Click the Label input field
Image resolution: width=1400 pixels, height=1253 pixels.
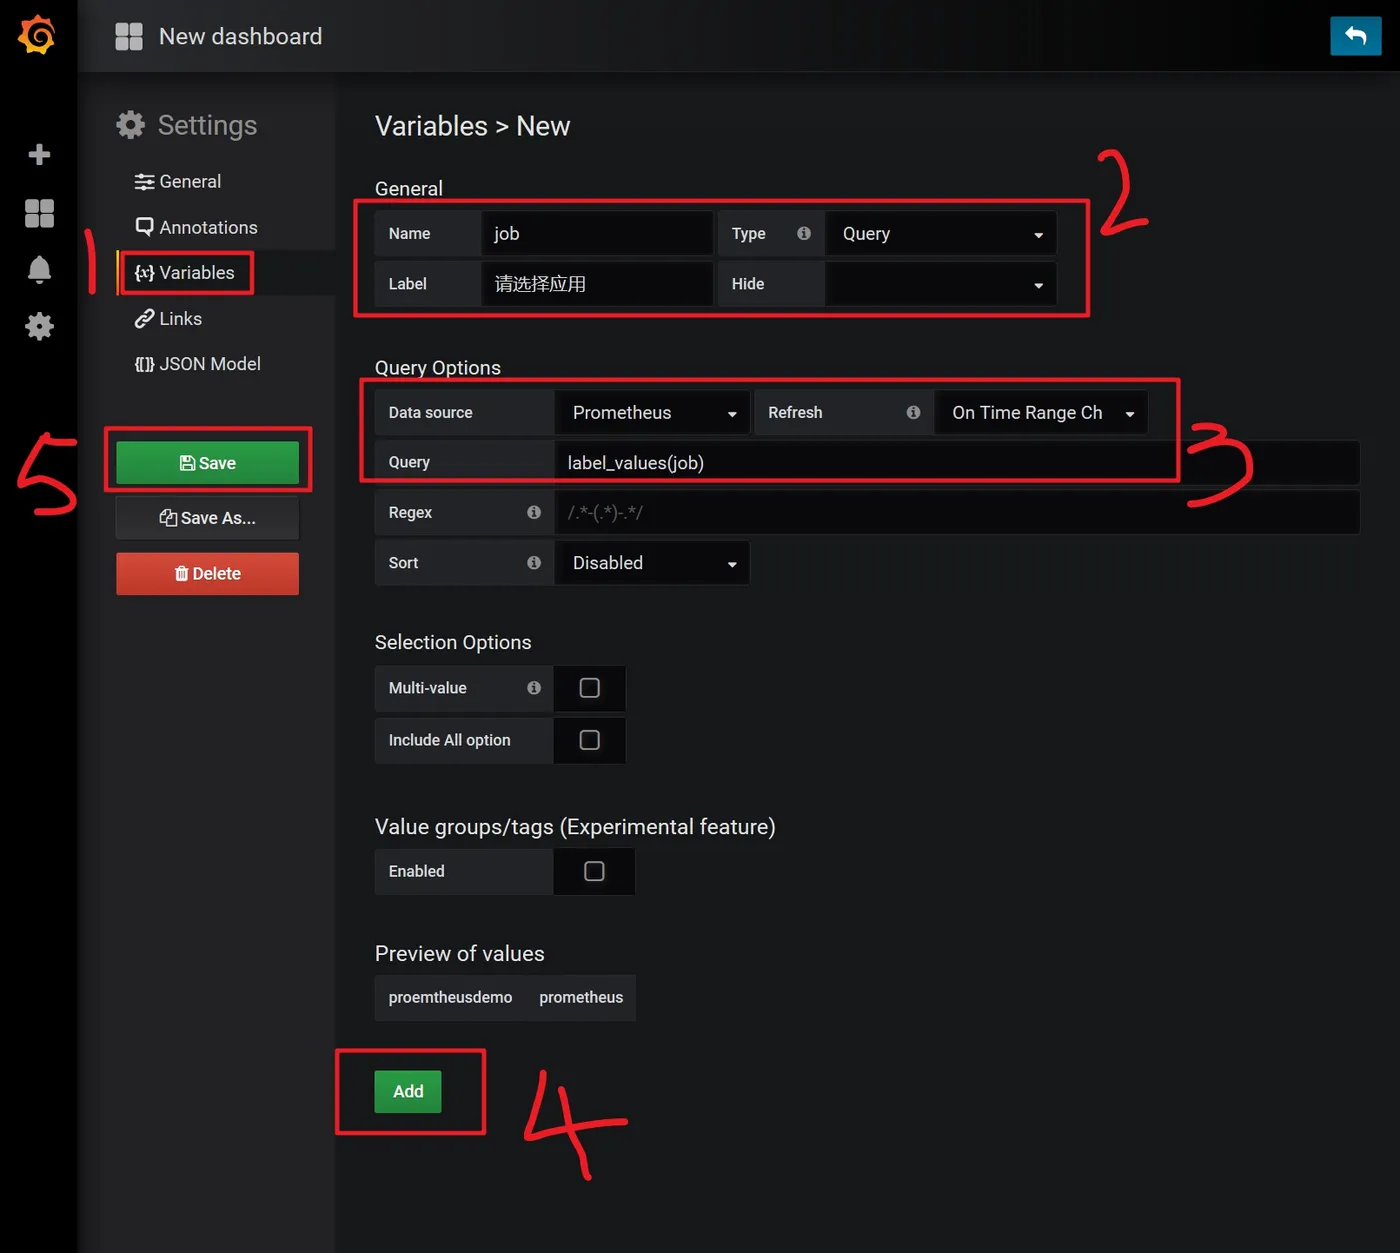pos(597,284)
